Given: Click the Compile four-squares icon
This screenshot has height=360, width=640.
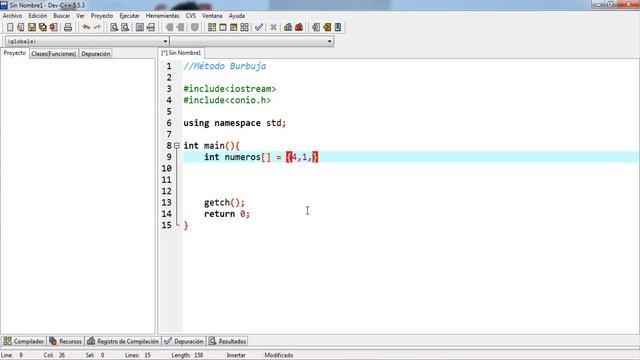Looking at the screenshot, I should click(212, 27).
